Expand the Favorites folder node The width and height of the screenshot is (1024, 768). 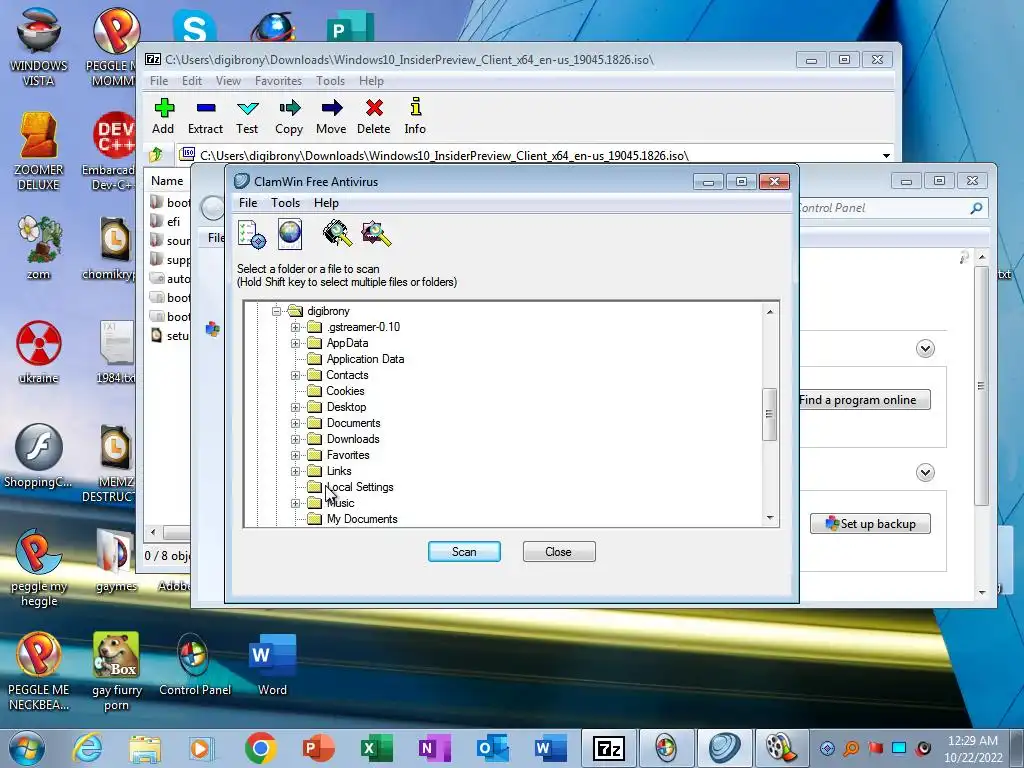pos(295,455)
